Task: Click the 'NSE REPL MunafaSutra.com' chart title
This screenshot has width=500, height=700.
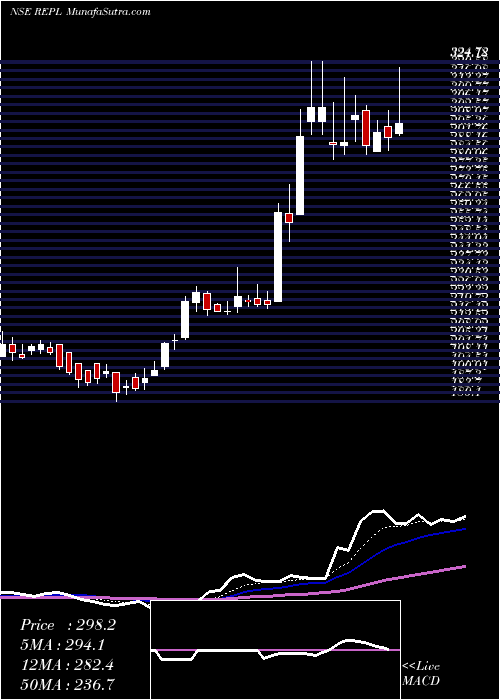Action: click(80, 12)
